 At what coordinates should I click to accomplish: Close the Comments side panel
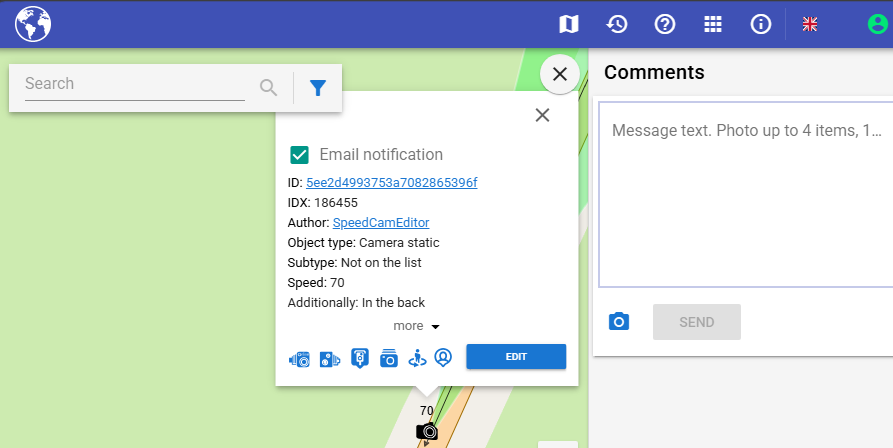coord(560,74)
